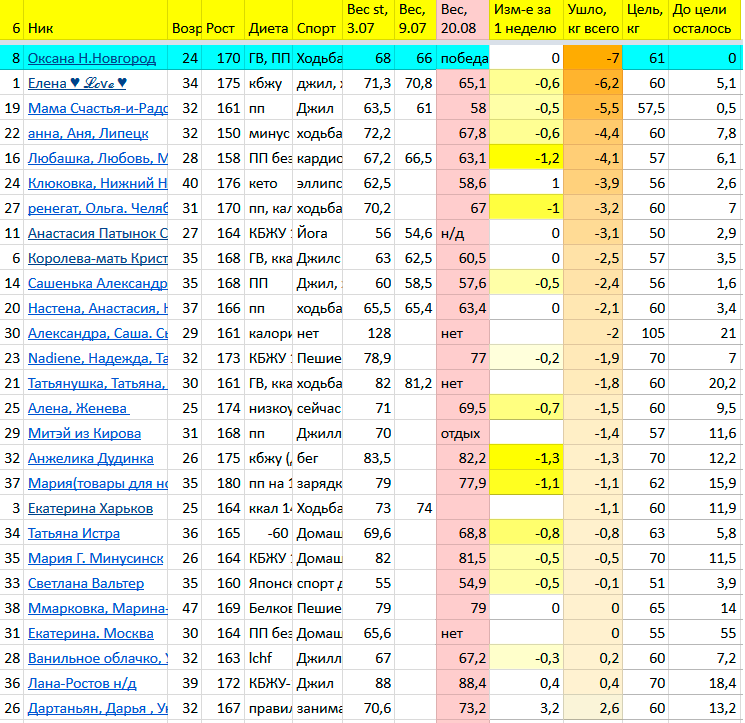Select the Цель, кг header cell

pos(643,20)
